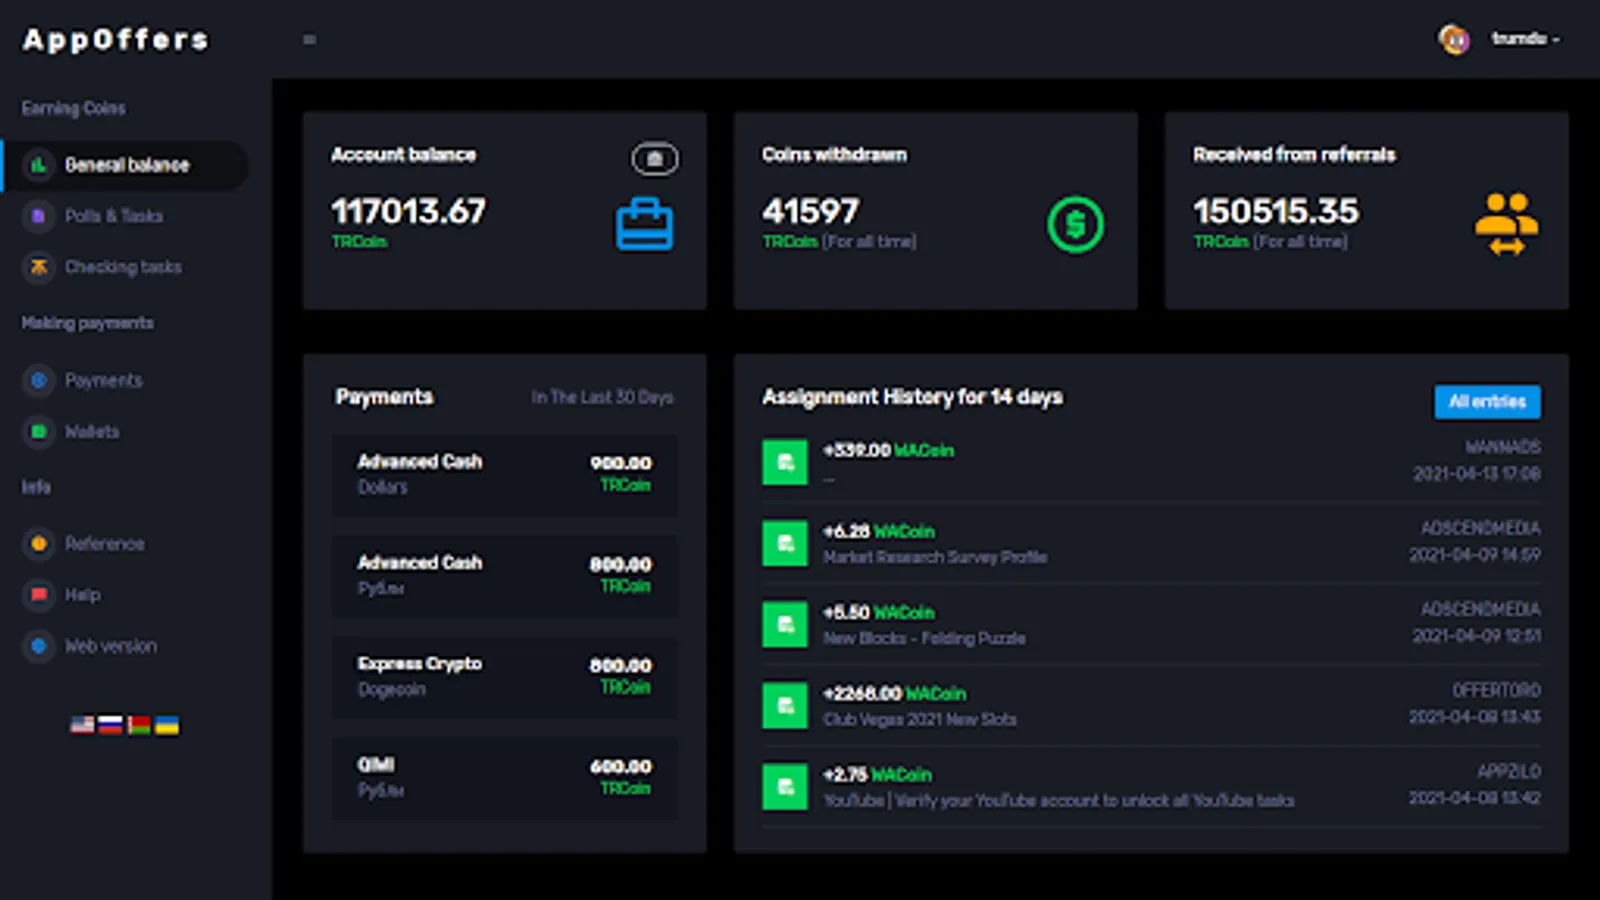Open the Express Crypto Dogecoin payment row

(x=505, y=677)
